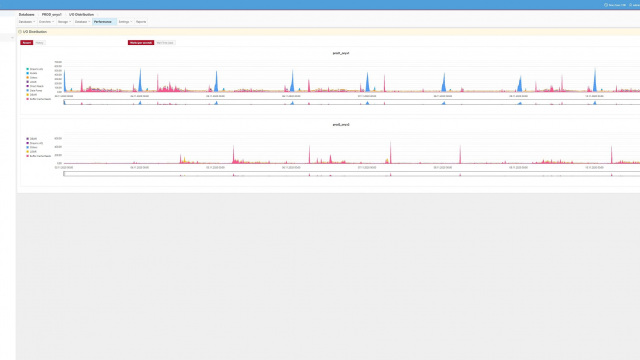Toggle the pink Buffer legend in first chart
The width and height of the screenshot is (640, 360).
(39, 99)
